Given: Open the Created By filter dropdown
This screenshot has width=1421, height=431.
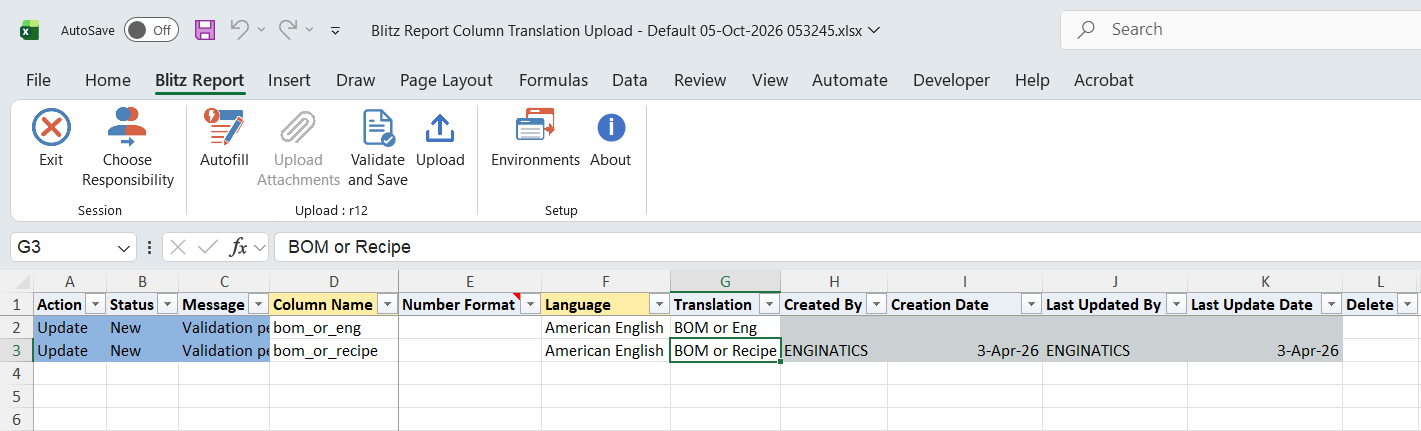Looking at the screenshot, I should coord(876,304).
